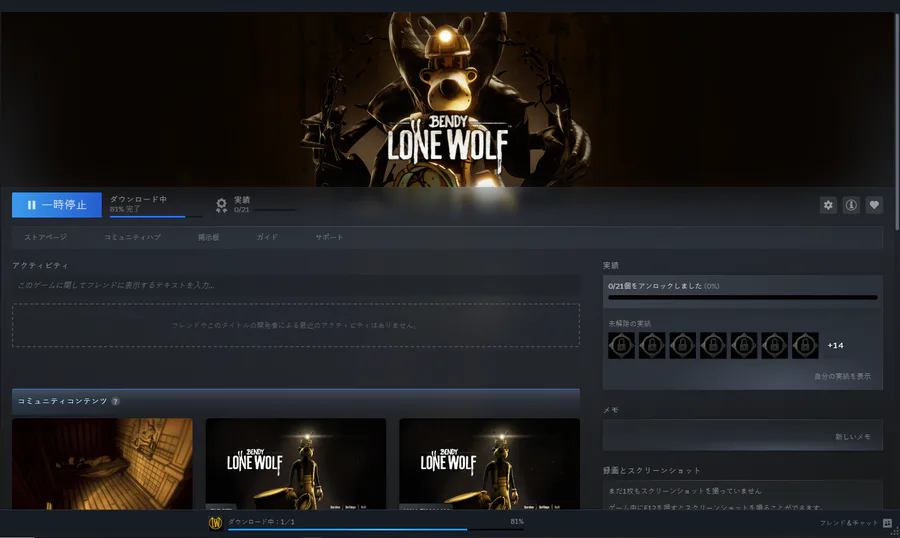The image size is (900, 538).
Task: Open middle Lone Wolf community thumbnail
Action: 296,464
